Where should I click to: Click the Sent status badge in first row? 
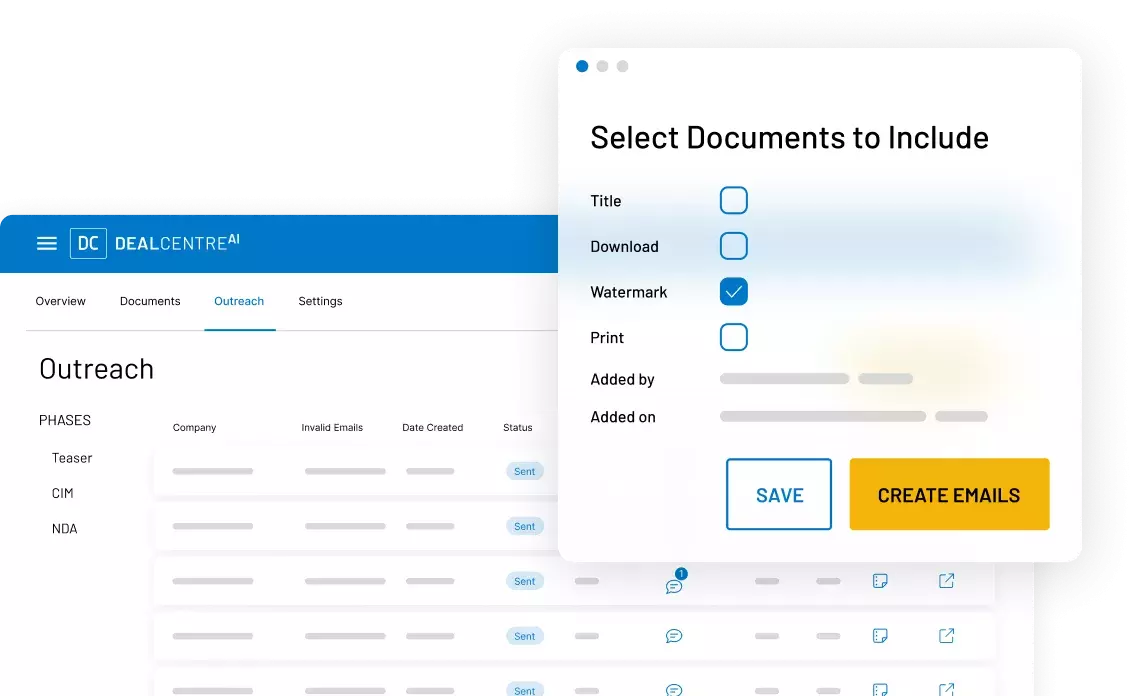pyautogui.click(x=525, y=471)
